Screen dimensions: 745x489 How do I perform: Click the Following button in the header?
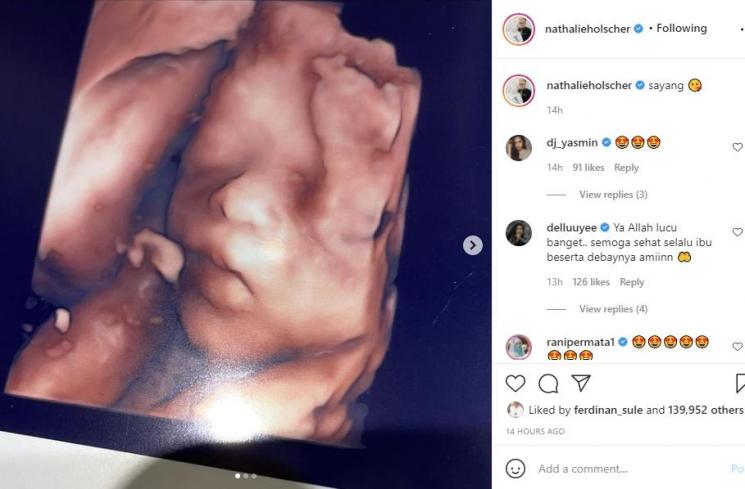[682, 29]
